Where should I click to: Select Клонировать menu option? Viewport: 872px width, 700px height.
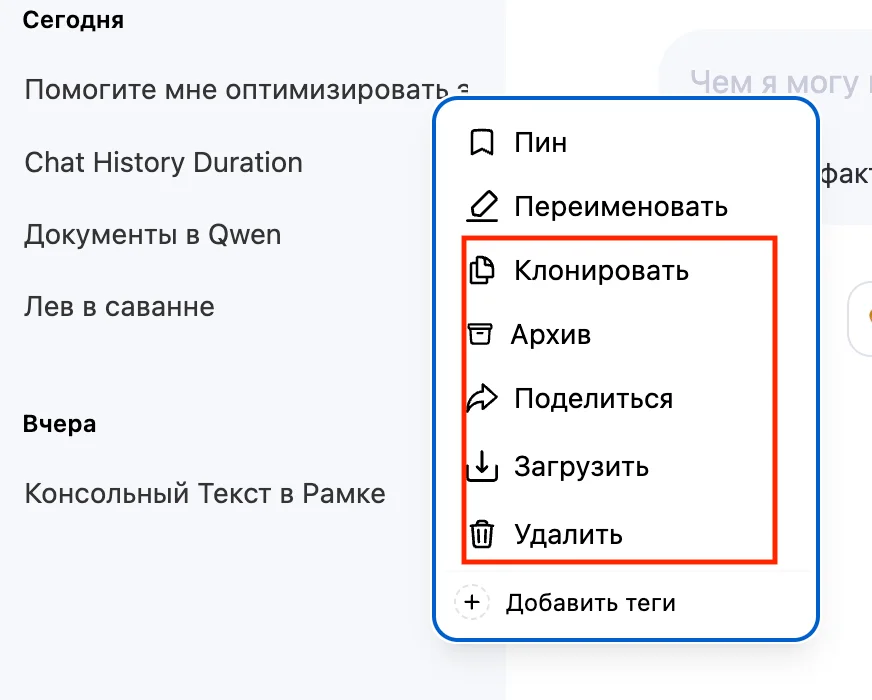click(601, 270)
